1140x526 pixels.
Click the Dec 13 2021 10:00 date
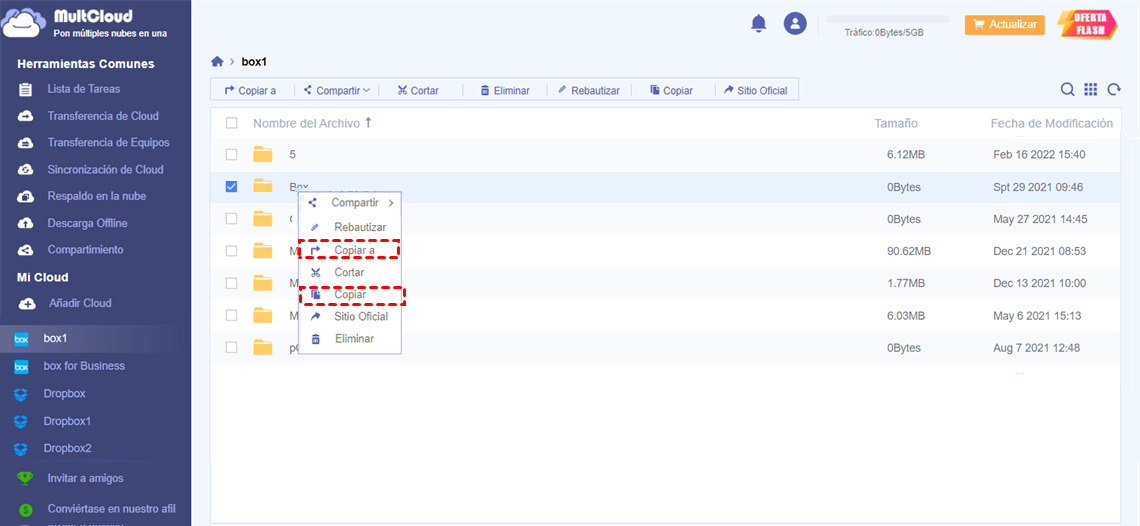(1039, 283)
